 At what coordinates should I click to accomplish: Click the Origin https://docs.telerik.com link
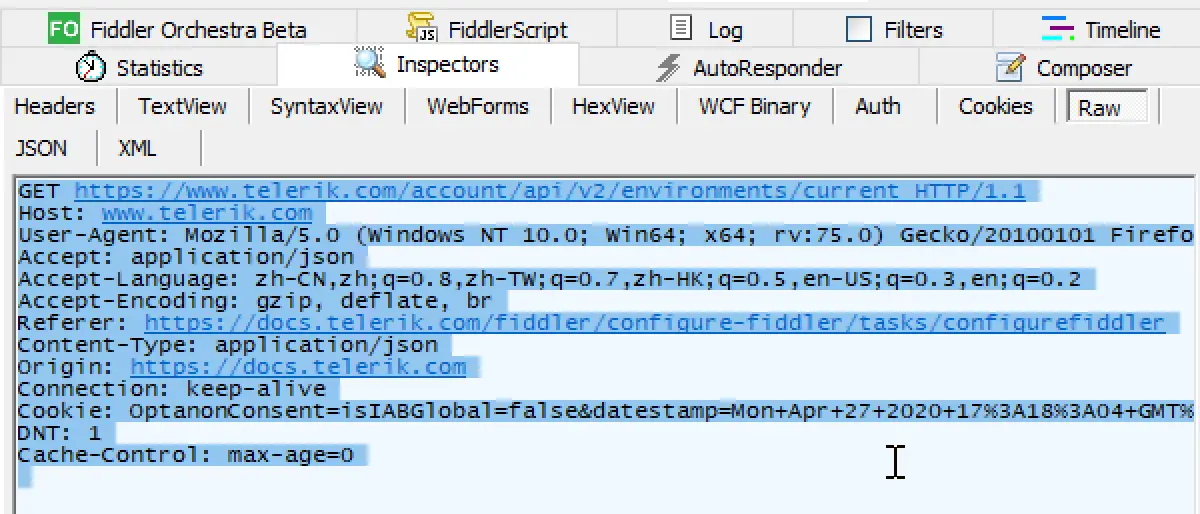(298, 367)
